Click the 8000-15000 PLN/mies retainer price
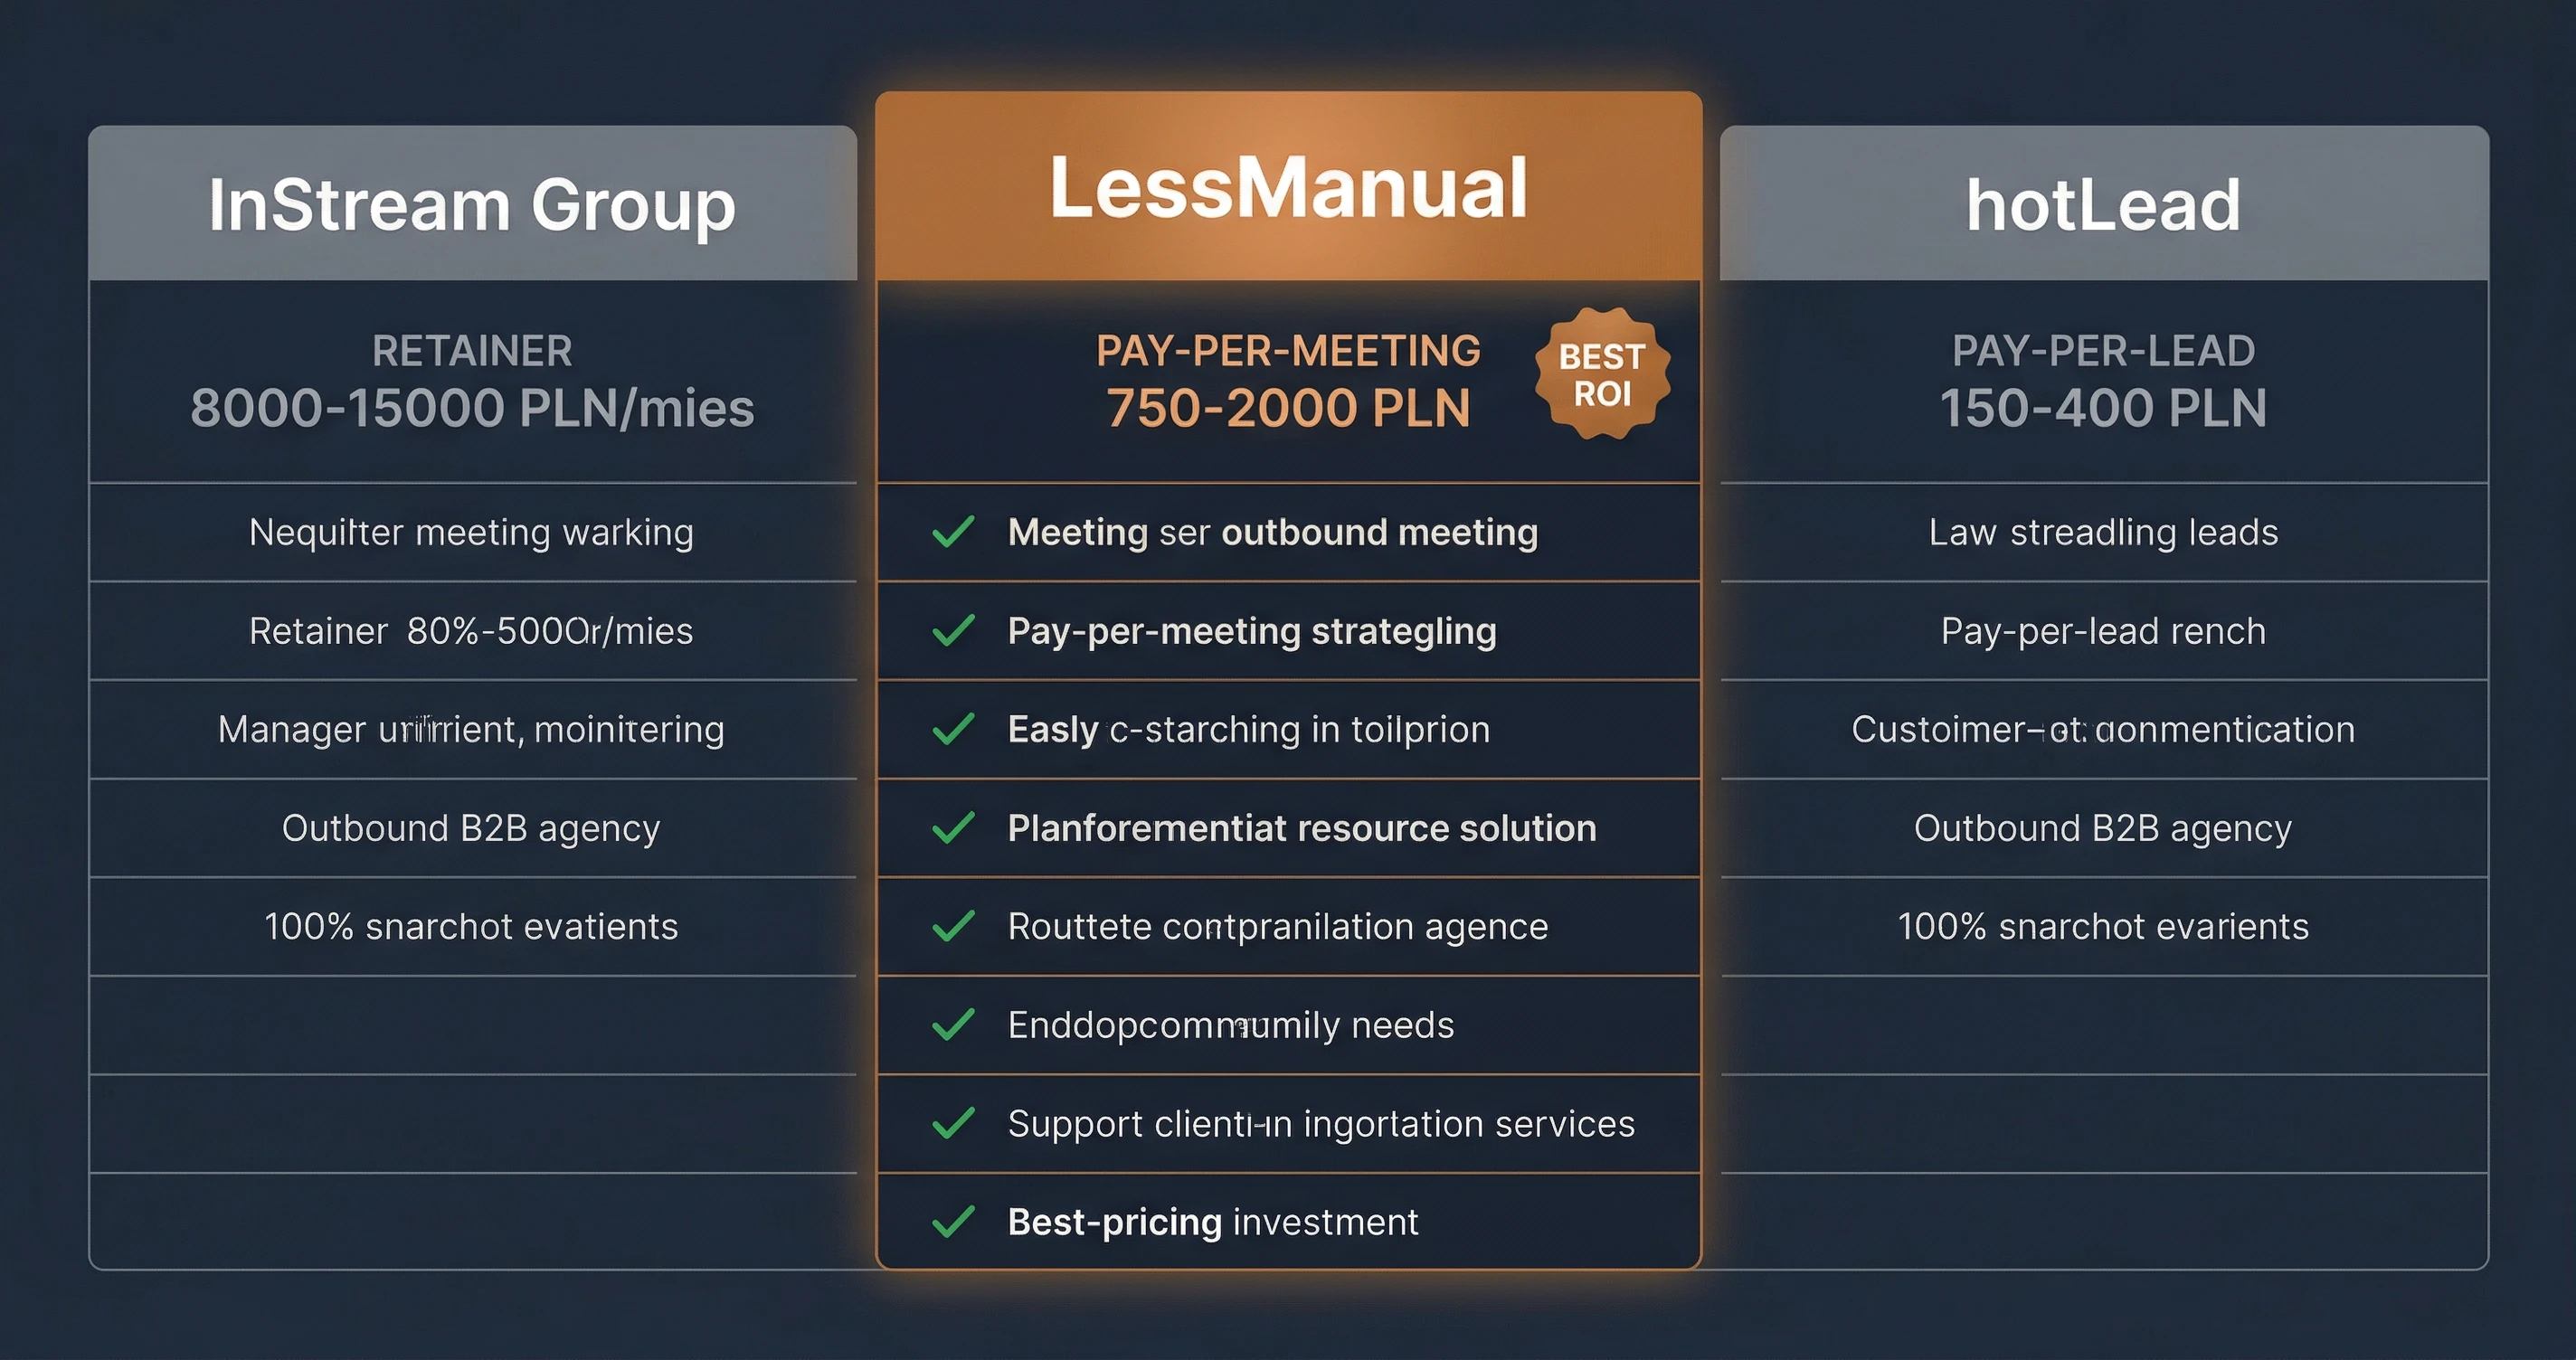This screenshot has width=2576, height=1360. [x=472, y=408]
